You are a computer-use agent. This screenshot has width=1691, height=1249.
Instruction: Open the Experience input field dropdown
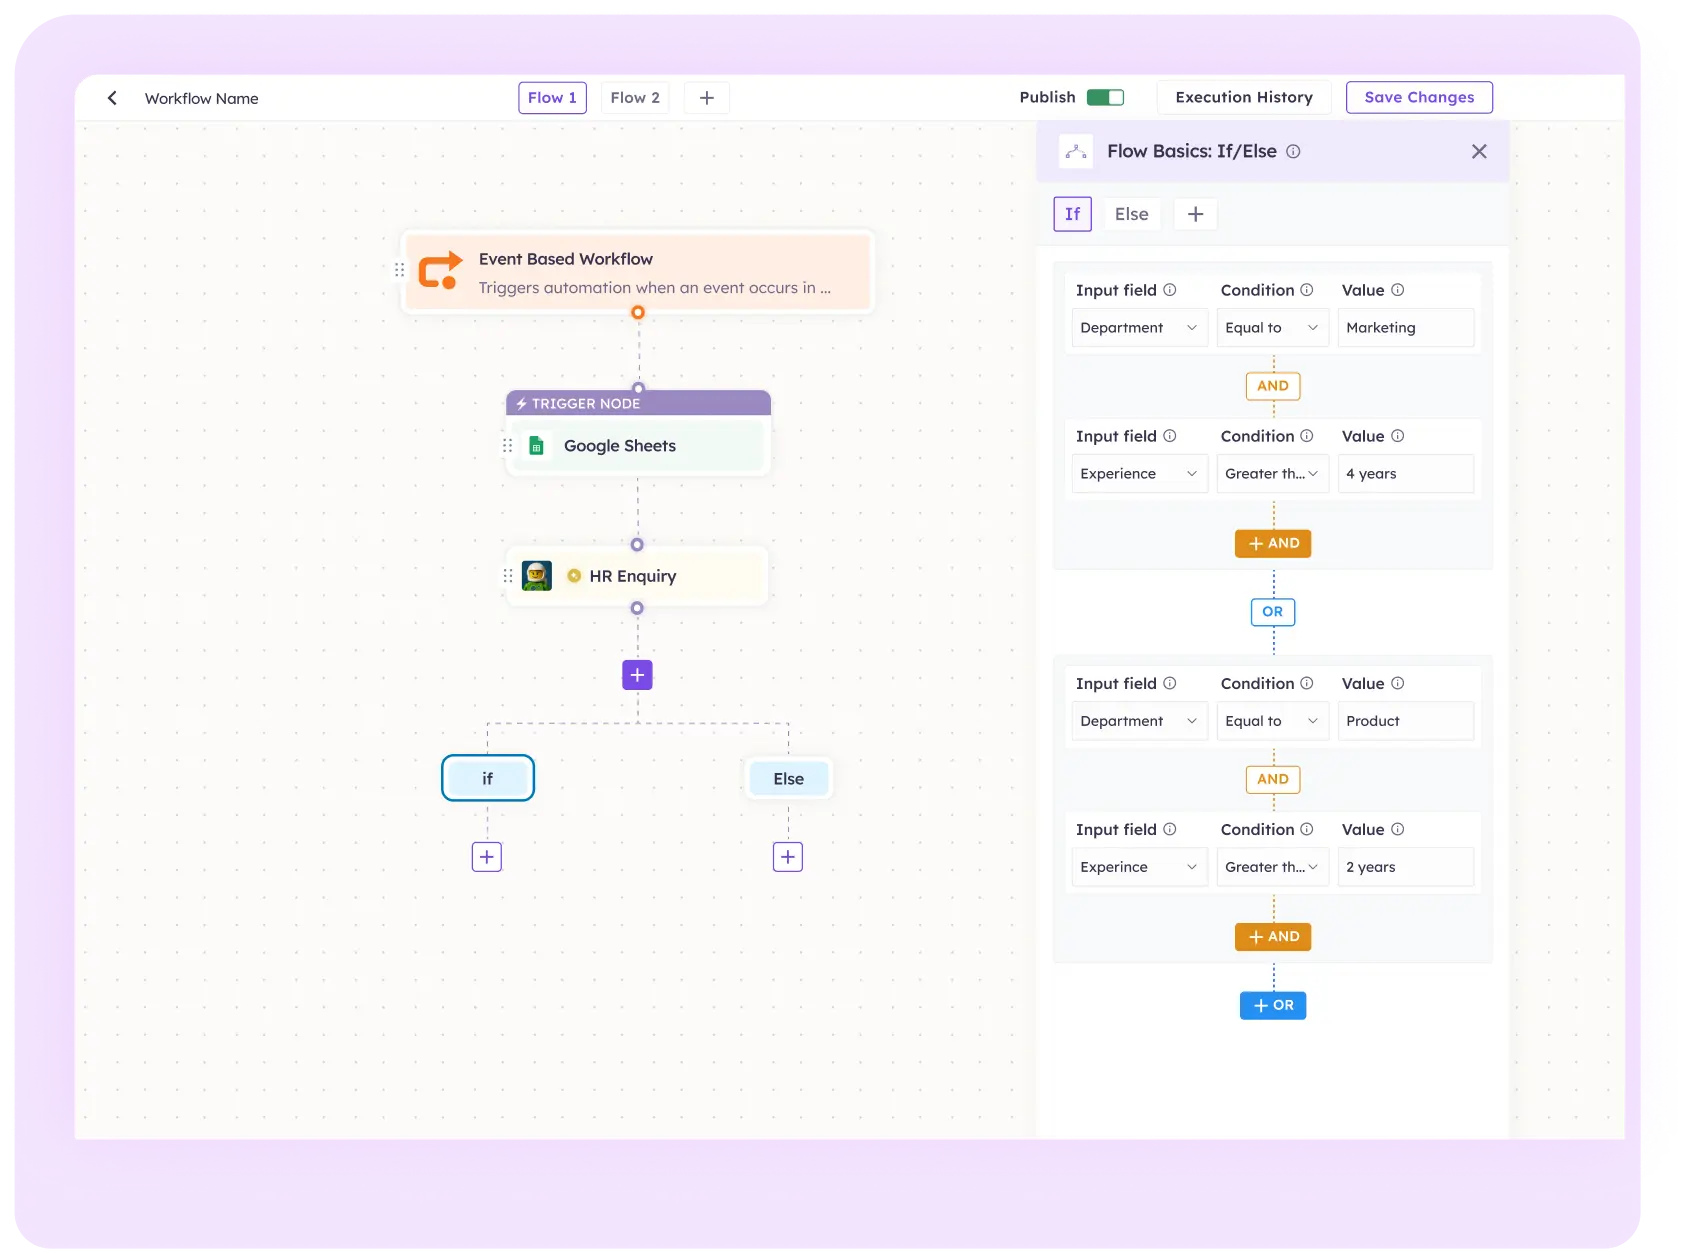1139,474
